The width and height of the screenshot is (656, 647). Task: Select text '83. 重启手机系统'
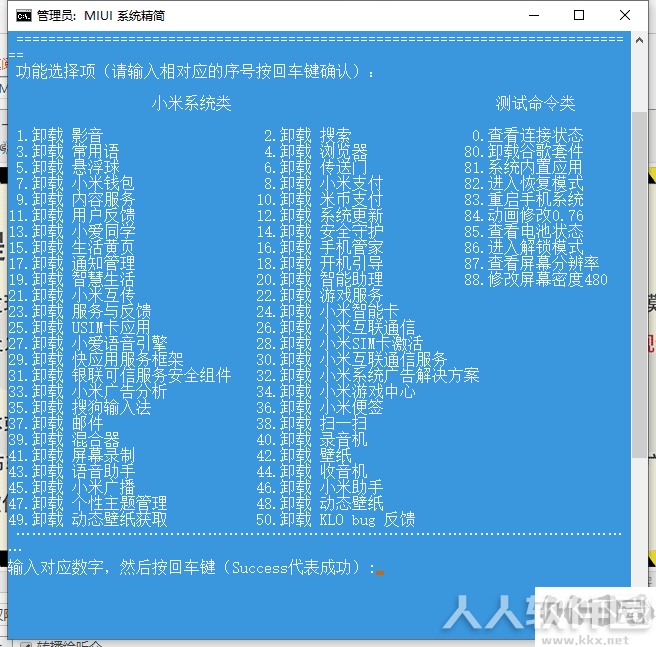[523, 200]
